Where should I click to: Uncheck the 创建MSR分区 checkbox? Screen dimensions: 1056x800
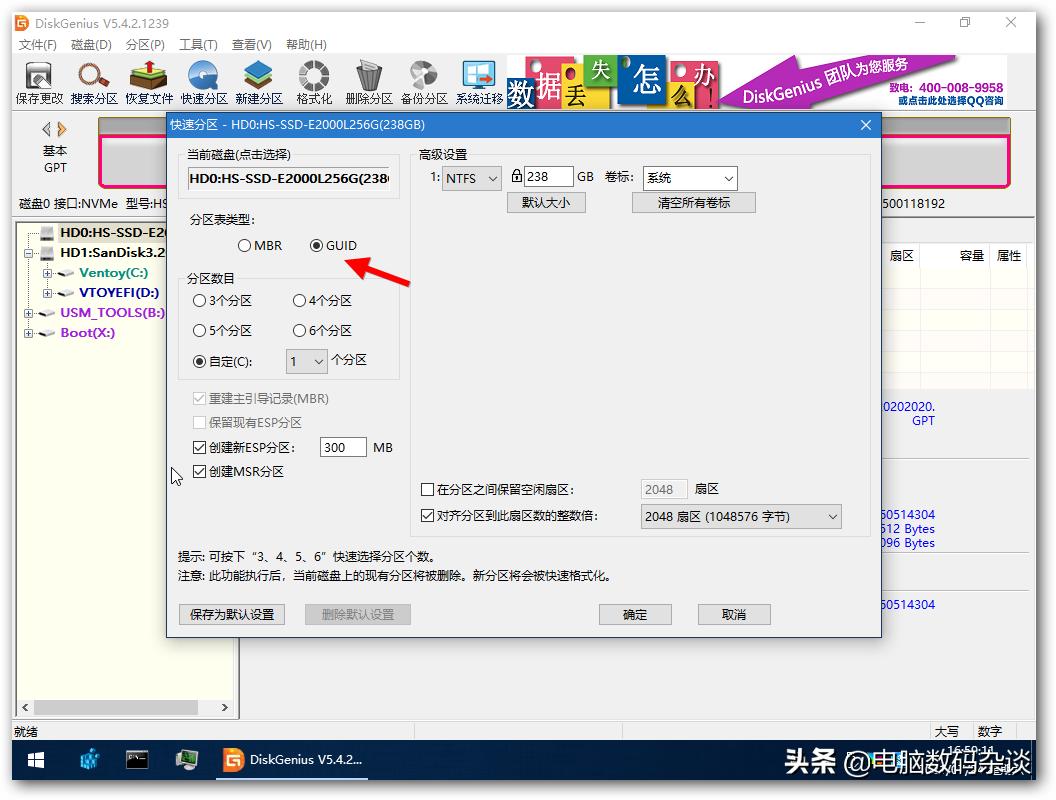[199, 471]
